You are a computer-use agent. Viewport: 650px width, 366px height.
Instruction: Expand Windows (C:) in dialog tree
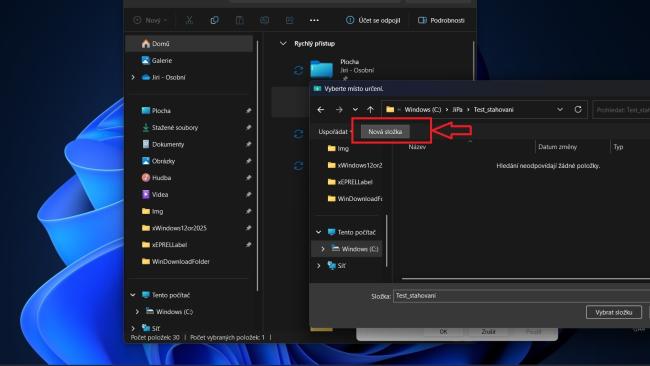pyautogui.click(x=323, y=249)
